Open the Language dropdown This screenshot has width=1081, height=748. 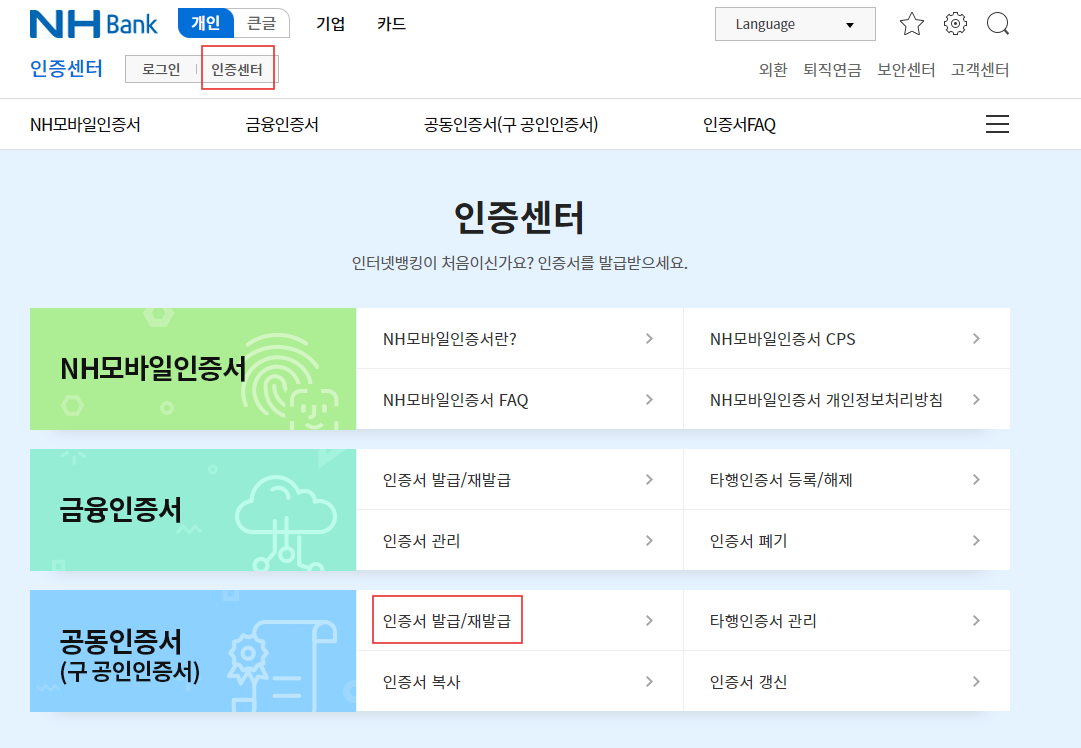tap(795, 24)
